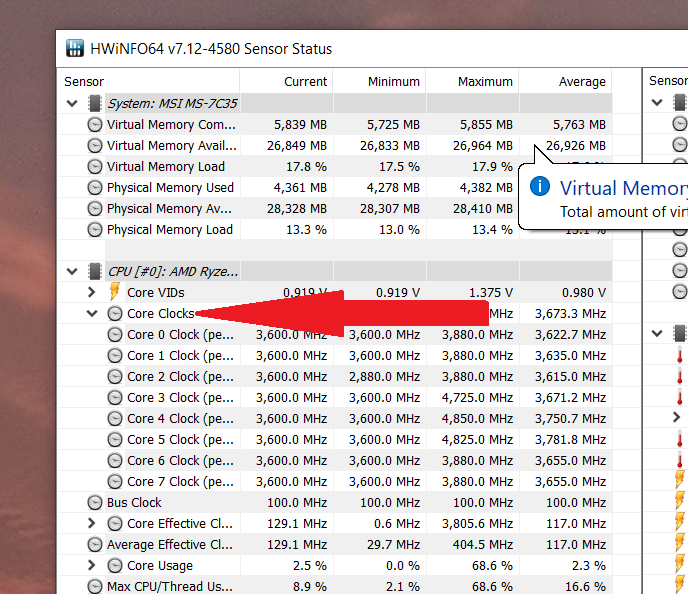This screenshot has height=594, width=688.
Task: Click the Current column header
Action: (305, 82)
